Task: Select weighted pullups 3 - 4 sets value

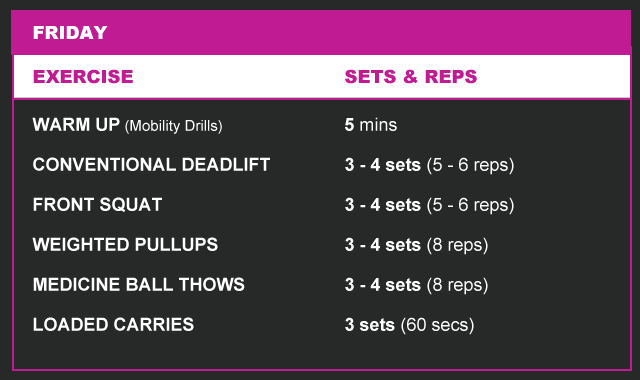Action: coord(382,245)
